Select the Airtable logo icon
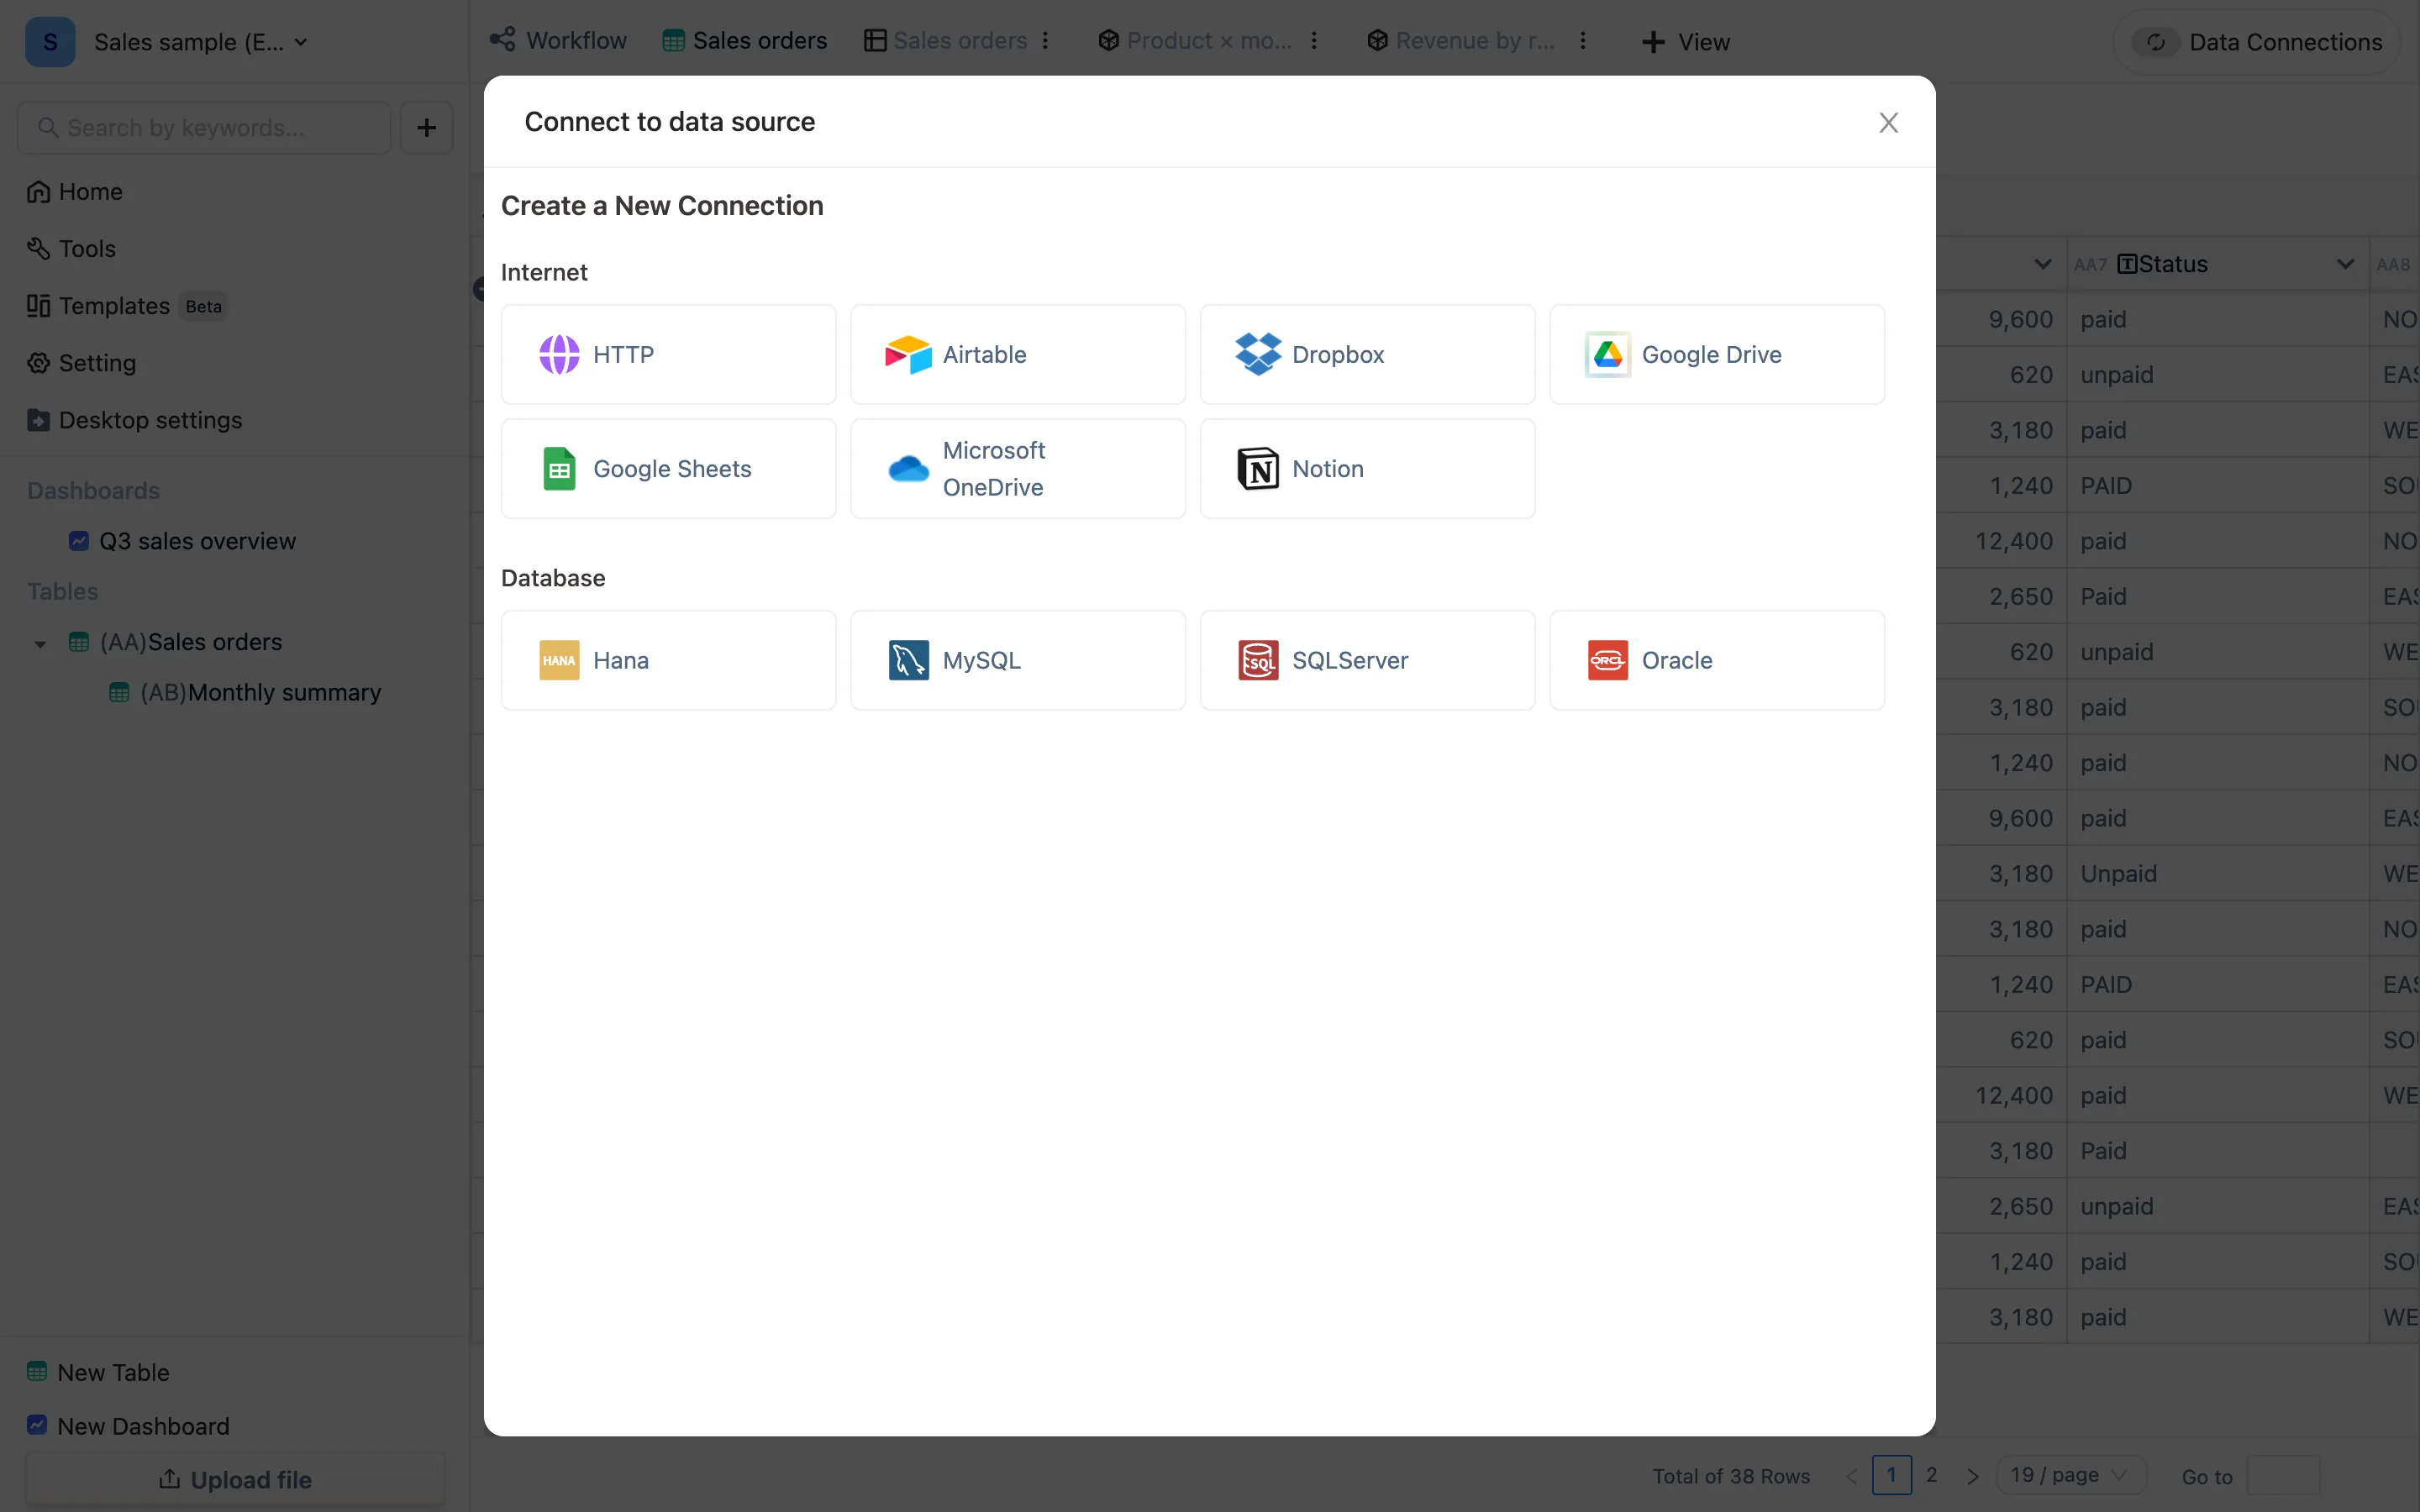This screenshot has width=2420, height=1512. (908, 354)
